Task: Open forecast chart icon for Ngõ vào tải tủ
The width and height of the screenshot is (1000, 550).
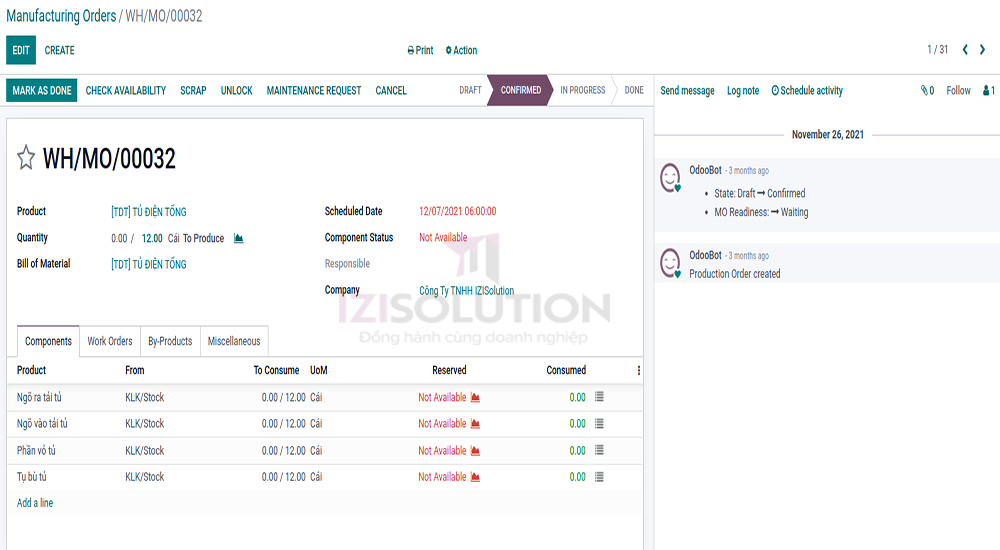Action: click(475, 424)
